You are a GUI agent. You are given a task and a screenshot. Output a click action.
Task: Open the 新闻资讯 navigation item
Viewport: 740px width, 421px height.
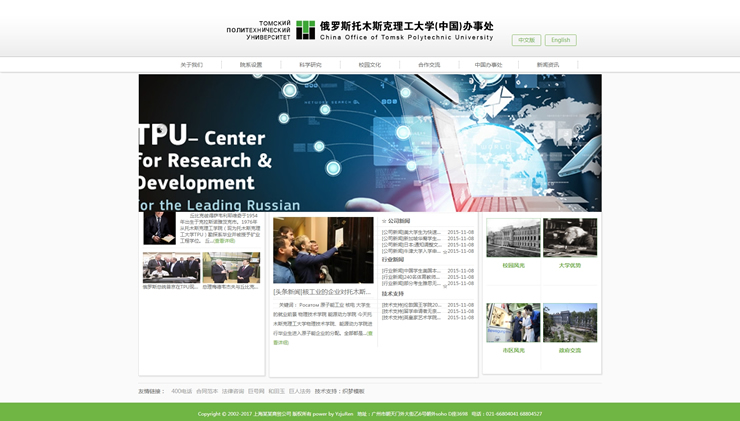(548, 65)
